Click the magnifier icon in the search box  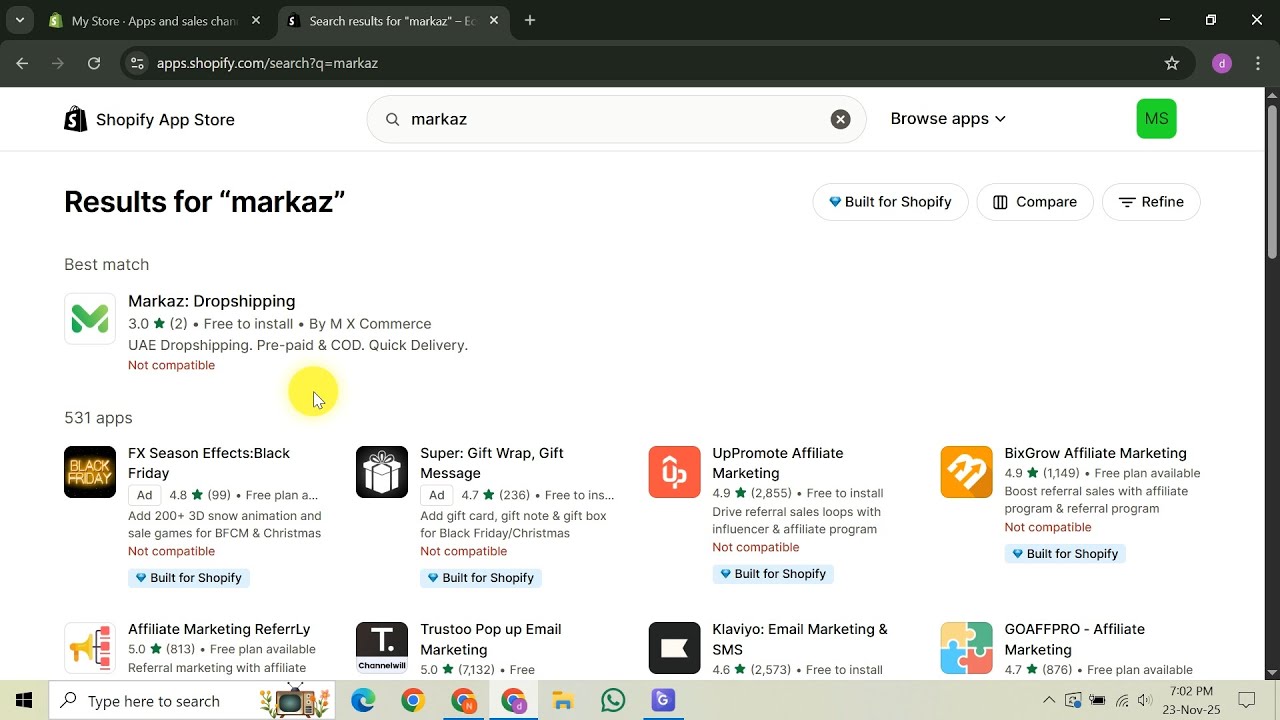(392, 119)
